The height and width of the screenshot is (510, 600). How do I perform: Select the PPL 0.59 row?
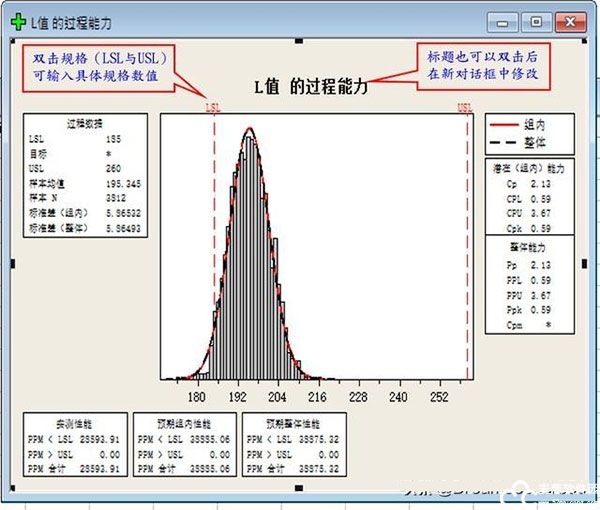click(529, 280)
